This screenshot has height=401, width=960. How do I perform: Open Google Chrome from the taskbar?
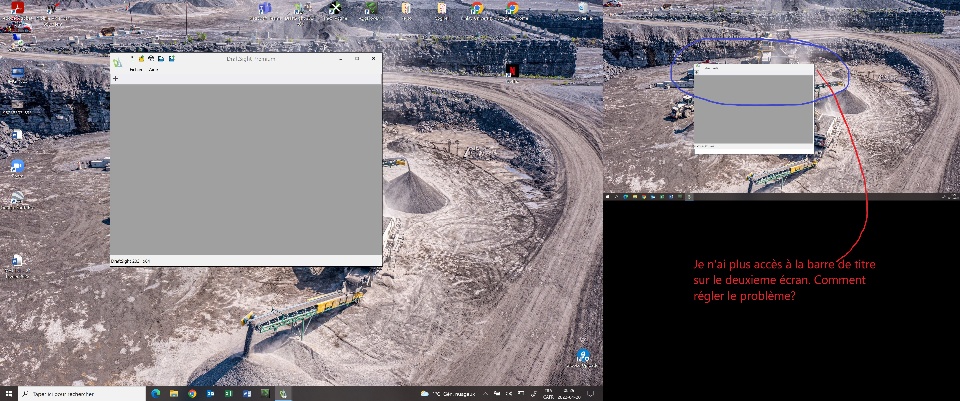(x=192, y=394)
